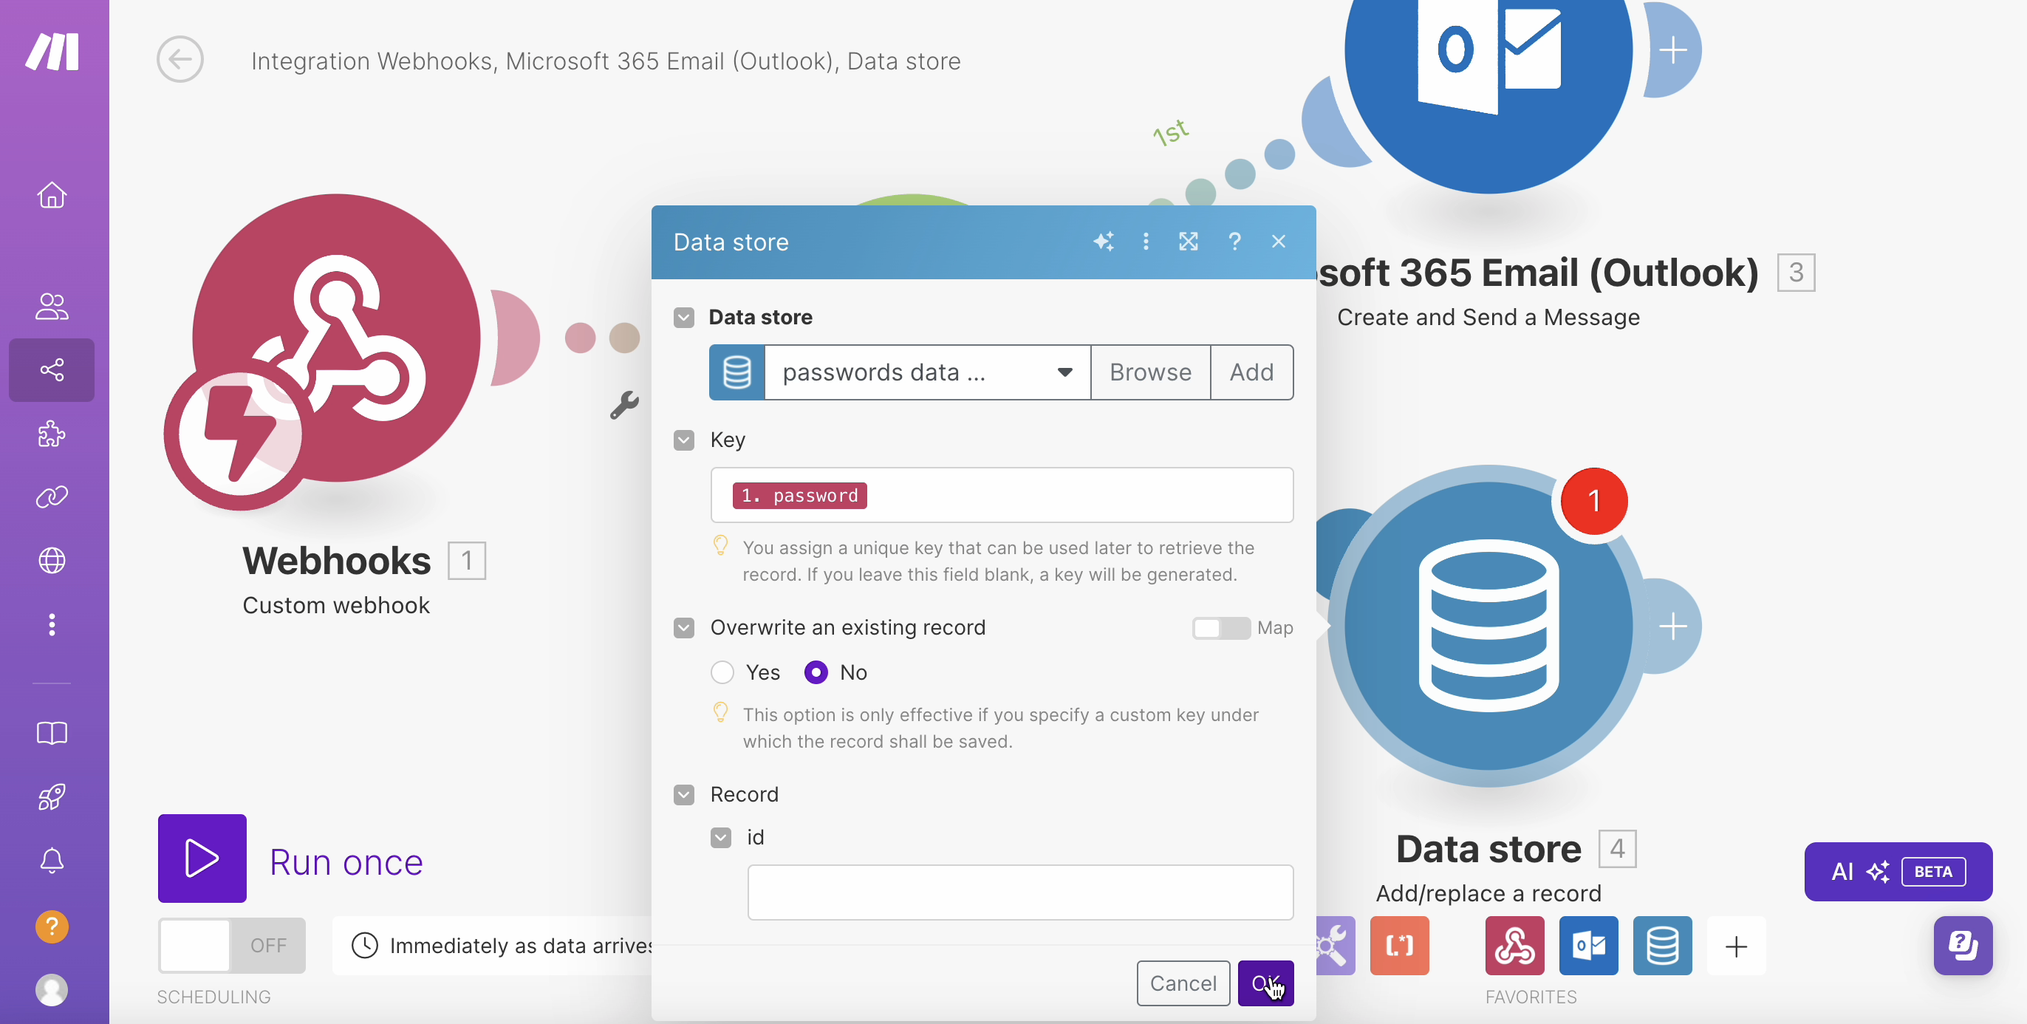Click the 'Custom webhook' label
The image size is (2027, 1024).
coord(336,606)
